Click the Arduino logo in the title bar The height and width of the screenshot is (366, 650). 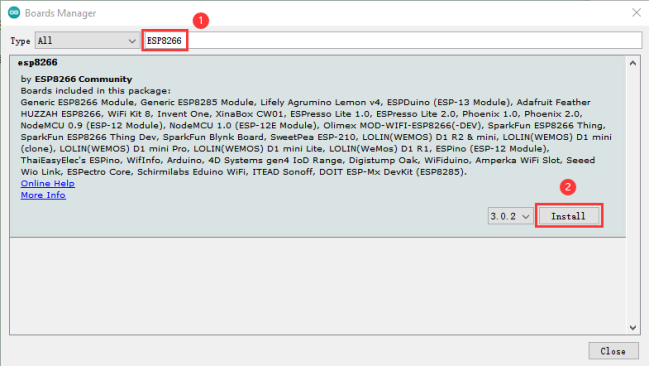14,13
